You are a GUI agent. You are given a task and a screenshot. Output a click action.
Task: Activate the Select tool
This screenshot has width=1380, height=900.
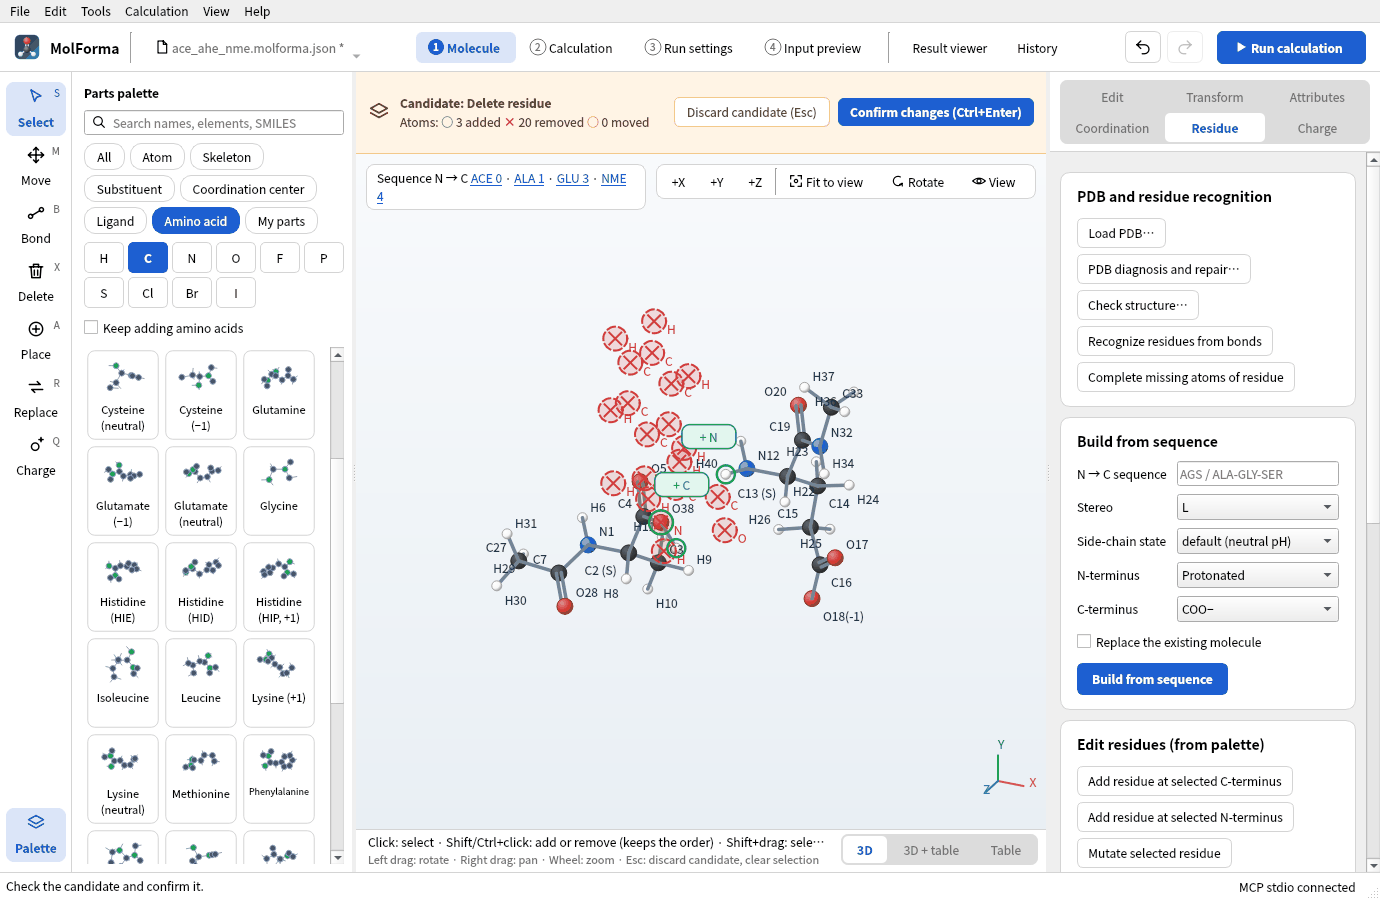pos(36,108)
